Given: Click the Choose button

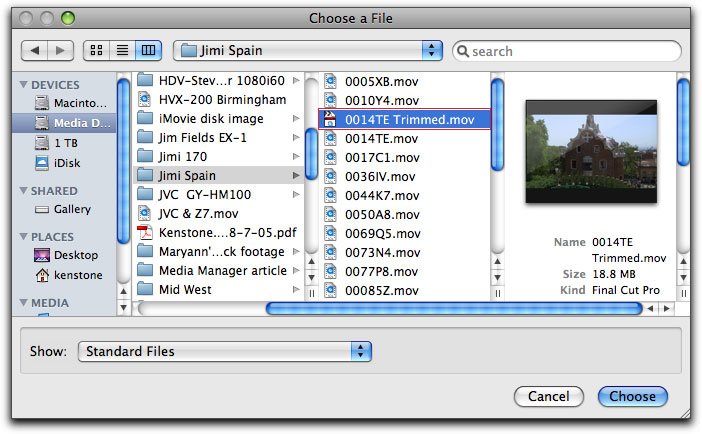Looking at the screenshot, I should (x=632, y=396).
